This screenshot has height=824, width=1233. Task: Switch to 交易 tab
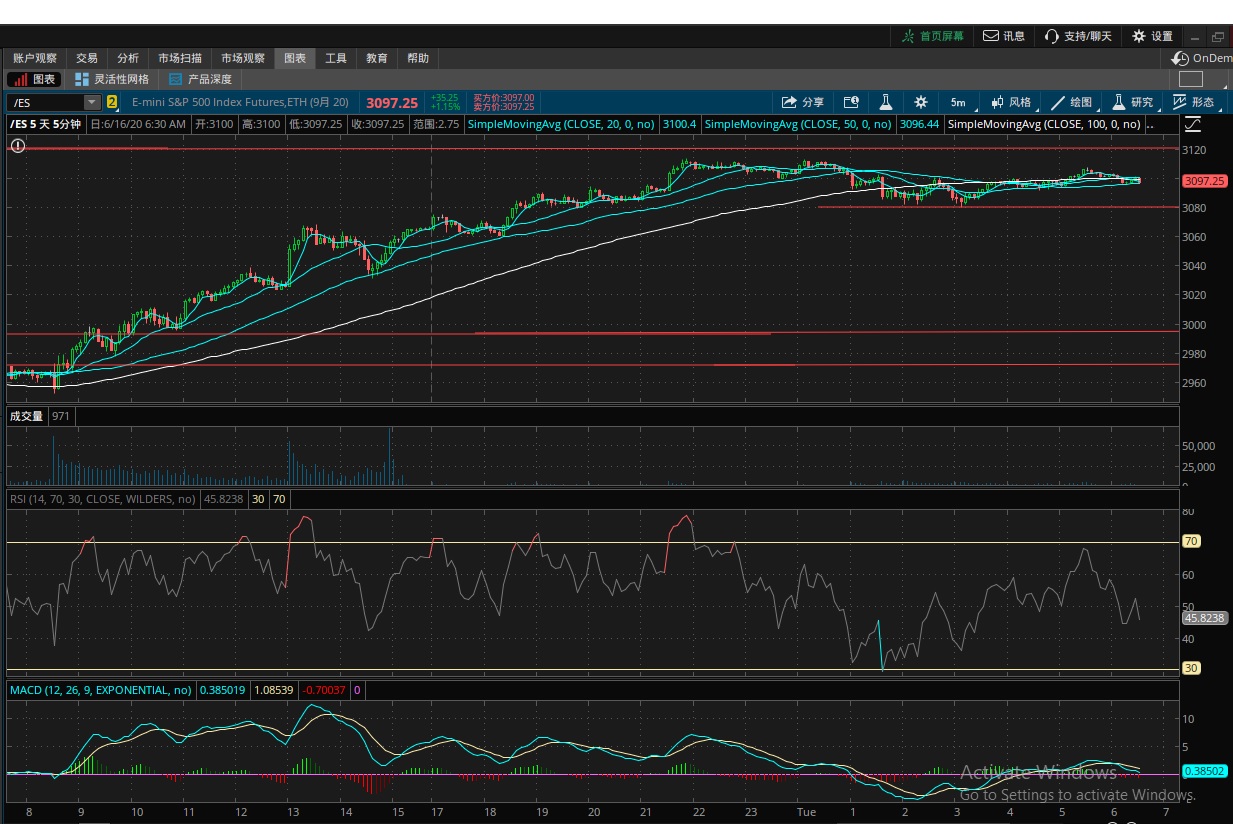87,58
